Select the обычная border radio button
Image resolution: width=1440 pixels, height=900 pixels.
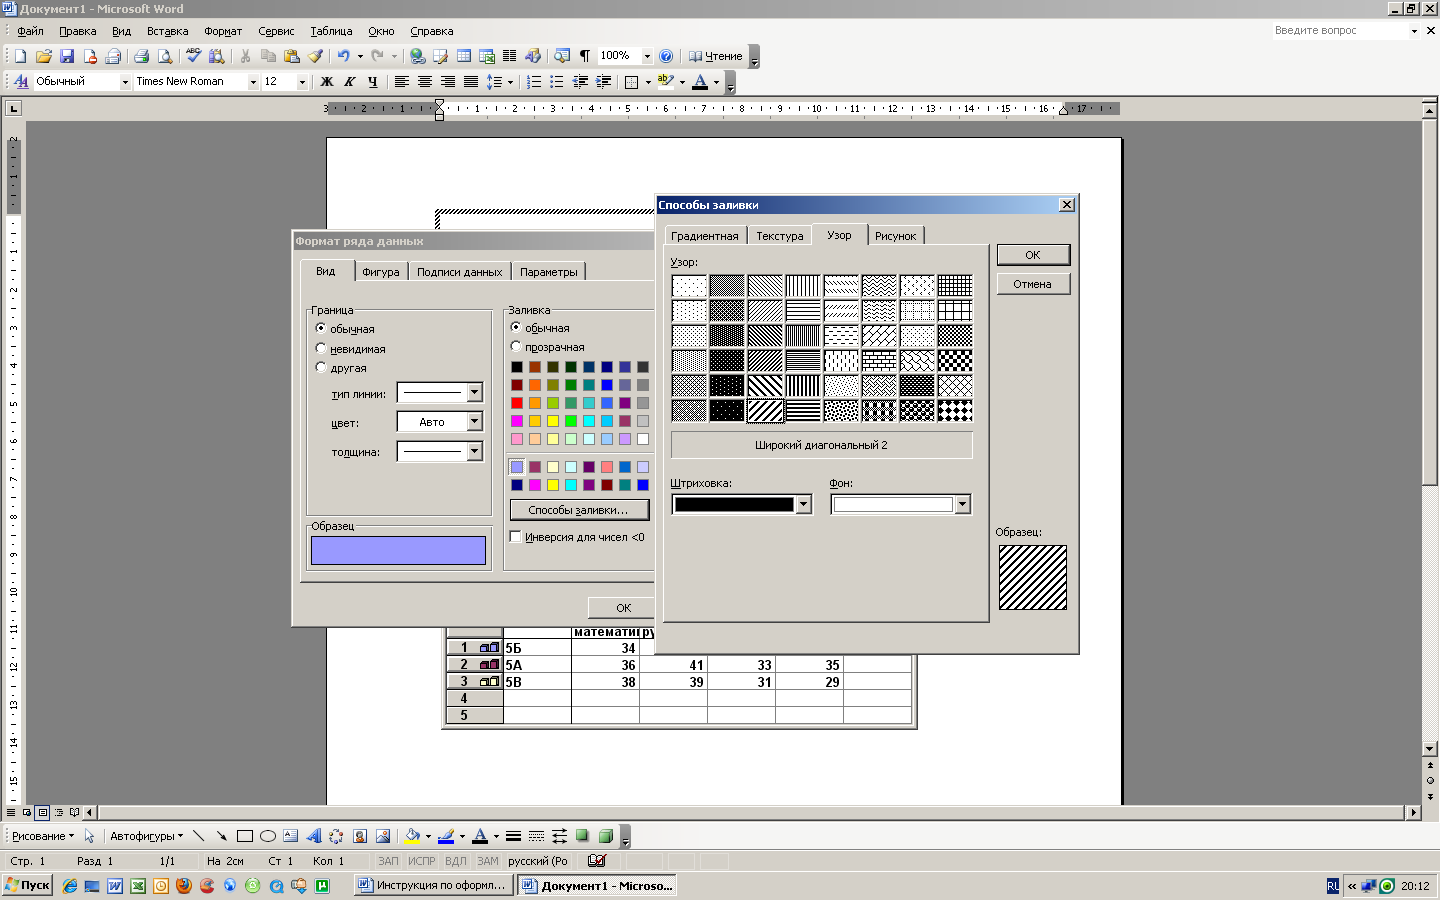[x=321, y=328]
